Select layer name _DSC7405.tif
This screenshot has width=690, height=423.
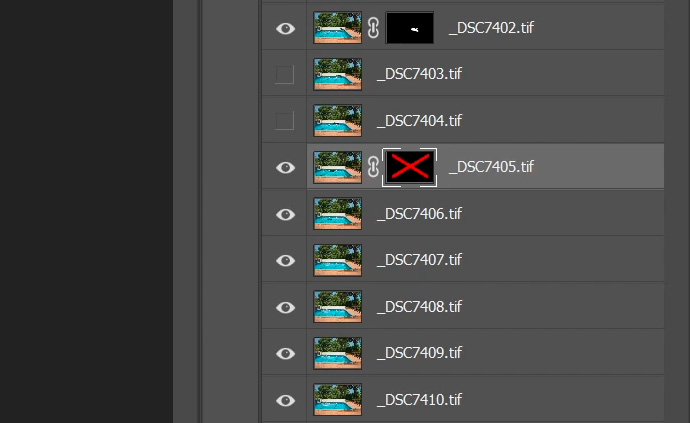pyautogui.click(x=491, y=167)
